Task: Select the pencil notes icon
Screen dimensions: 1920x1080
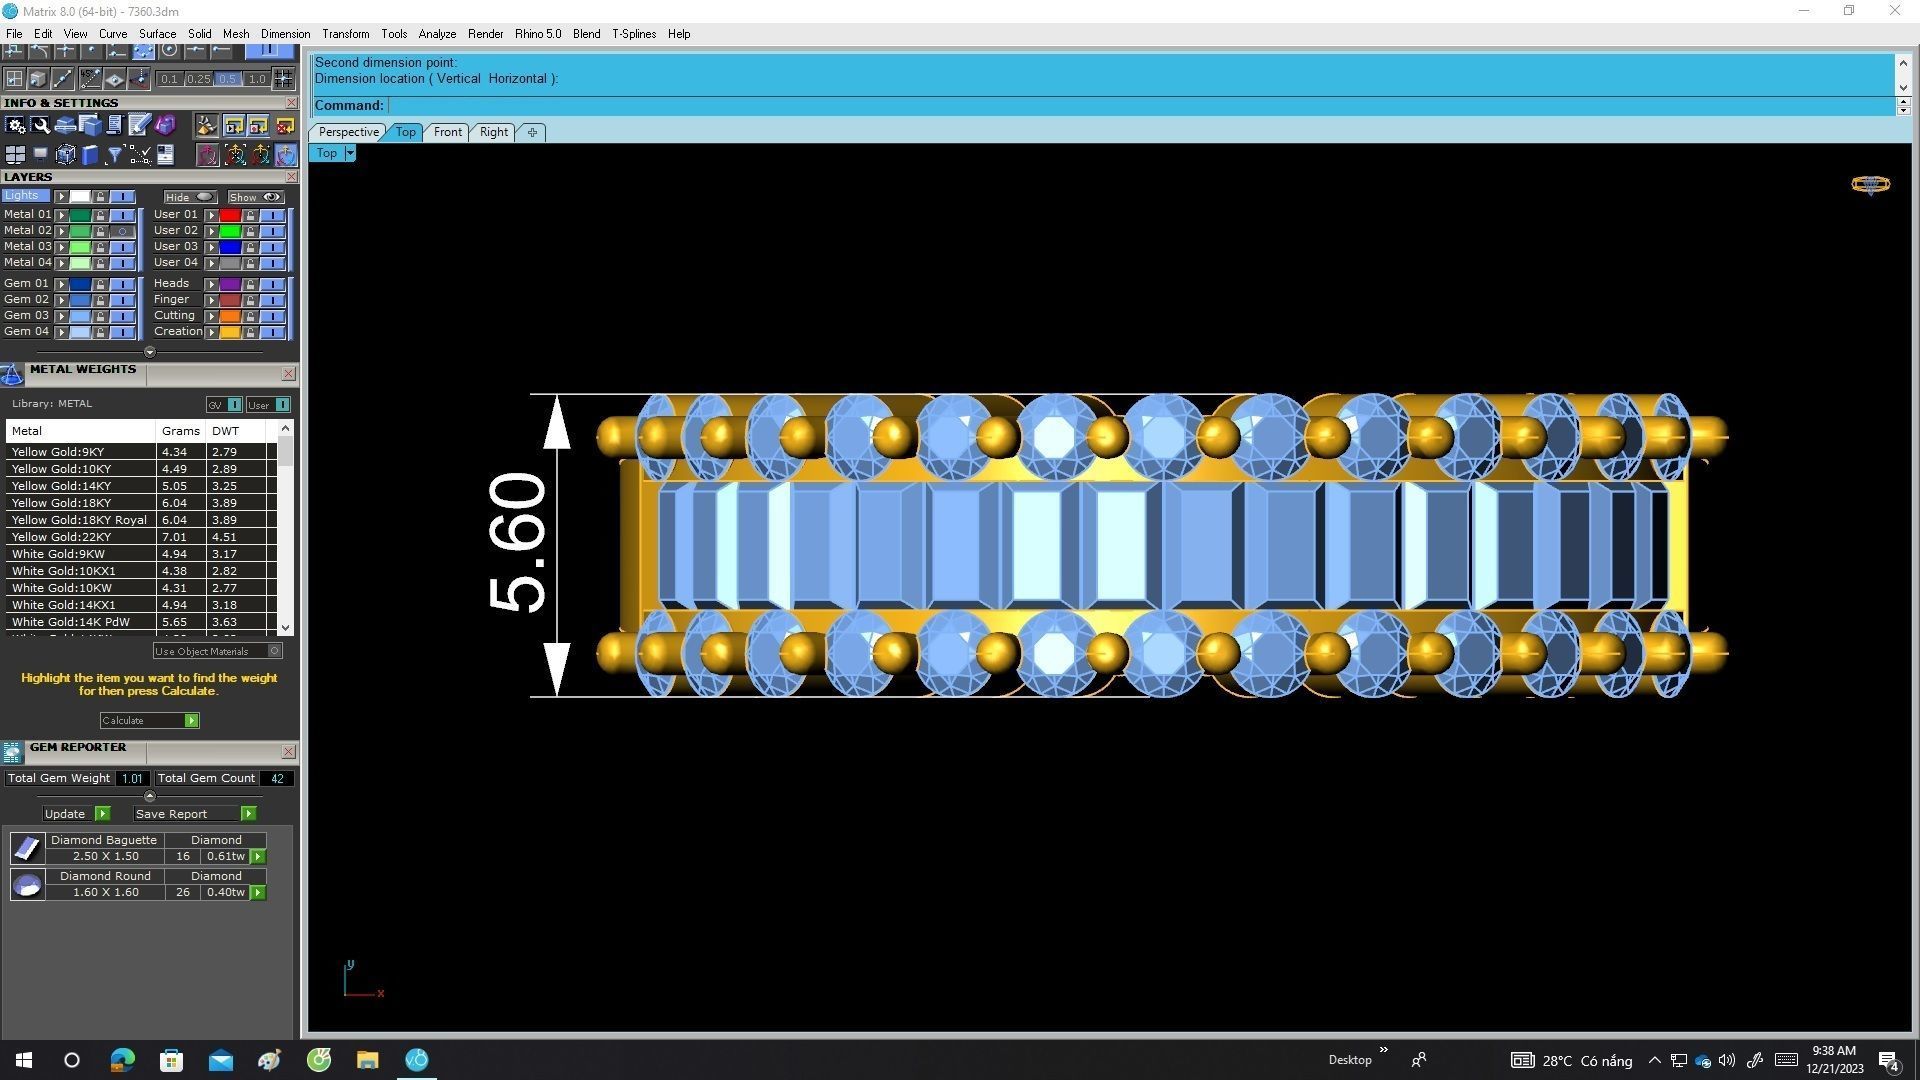Action: [139, 125]
